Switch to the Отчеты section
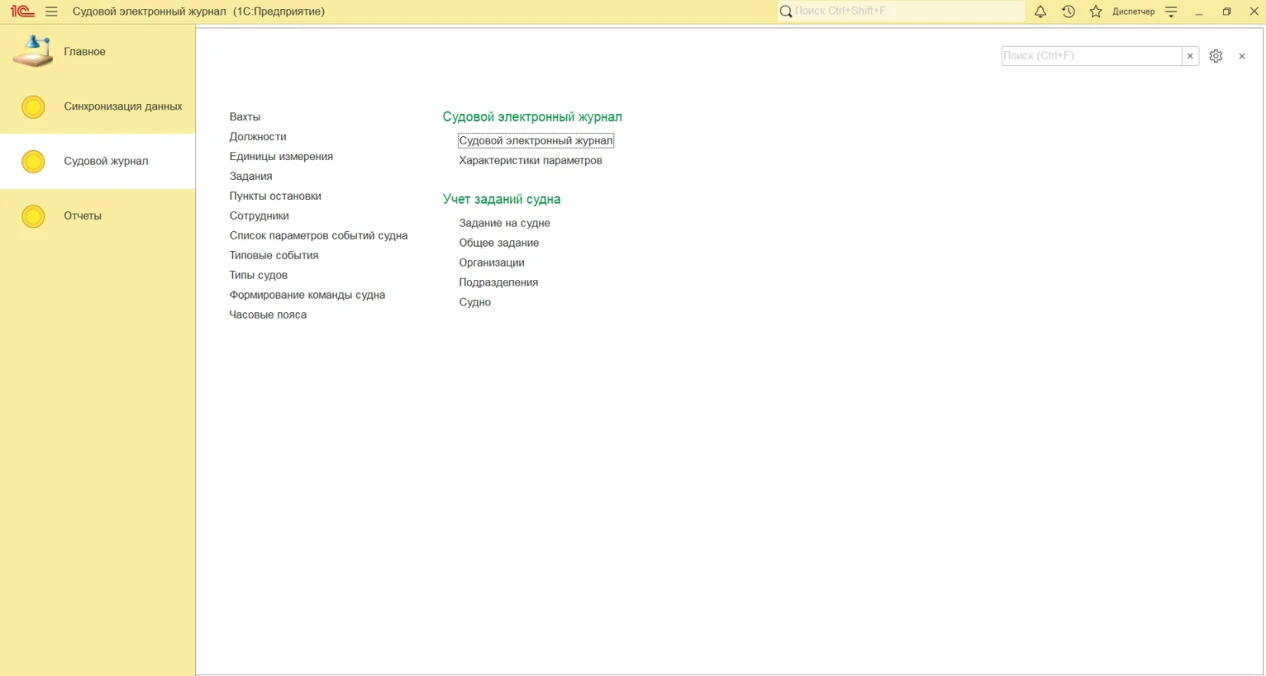This screenshot has height=676, width=1266. tap(83, 216)
